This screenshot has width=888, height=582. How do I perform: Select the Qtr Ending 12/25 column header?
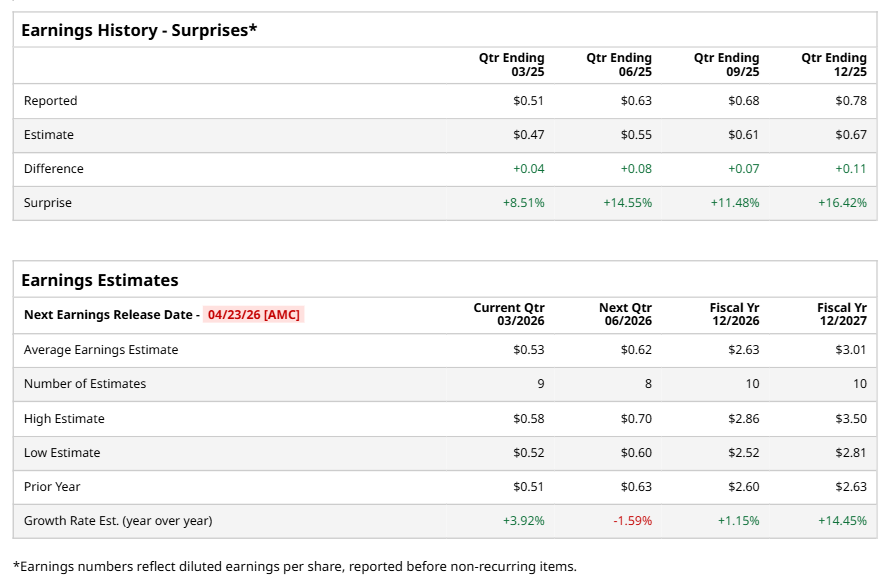pyautogui.click(x=834, y=65)
